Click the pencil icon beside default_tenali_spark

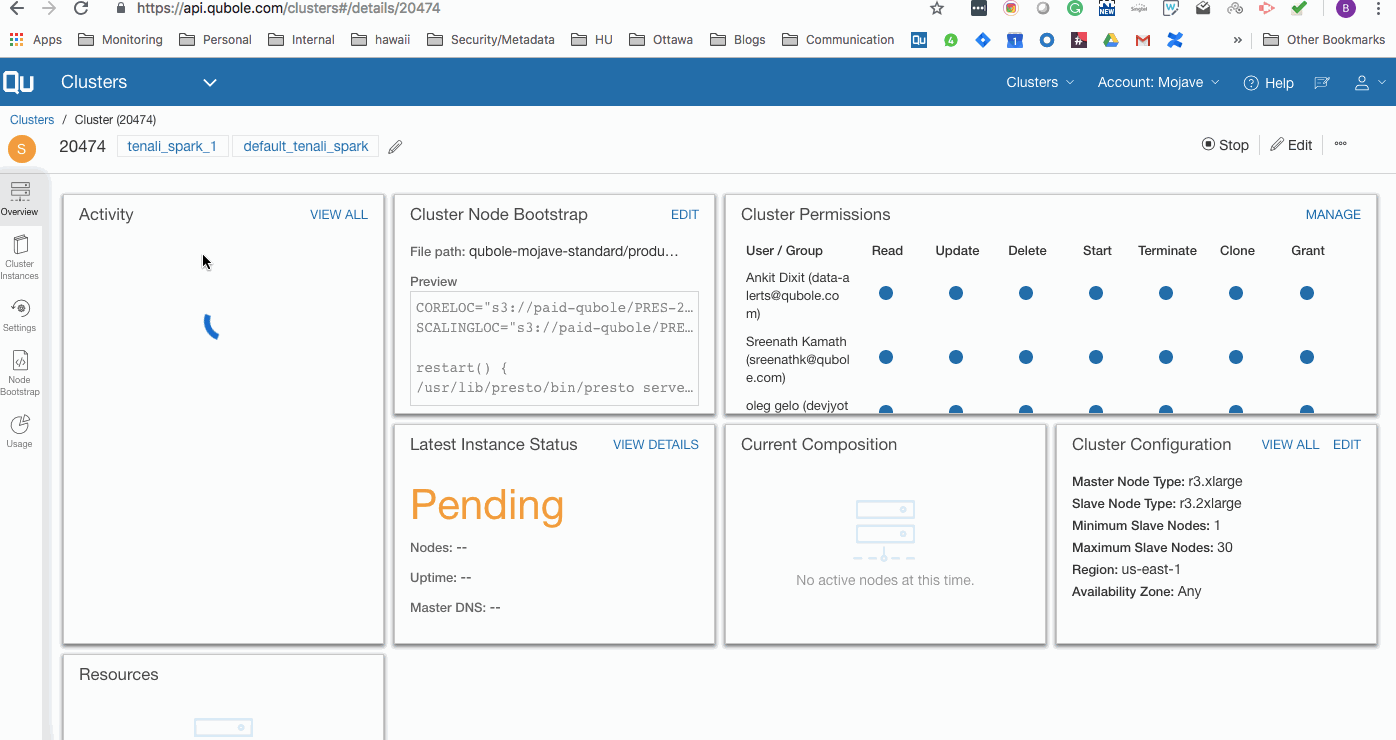click(395, 147)
